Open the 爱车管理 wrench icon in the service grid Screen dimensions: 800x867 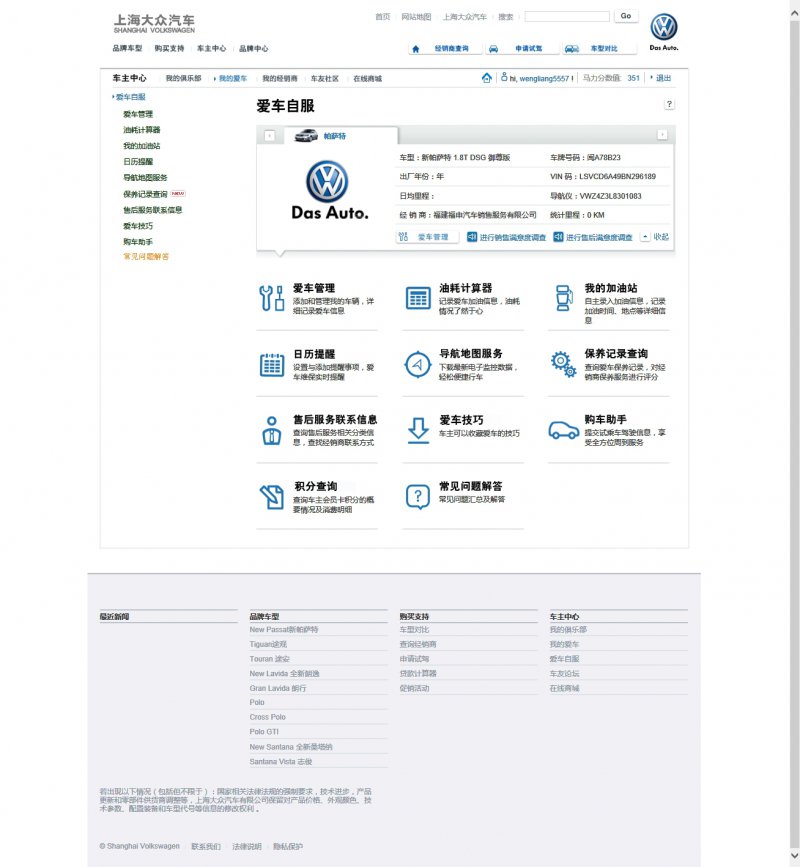pos(272,298)
